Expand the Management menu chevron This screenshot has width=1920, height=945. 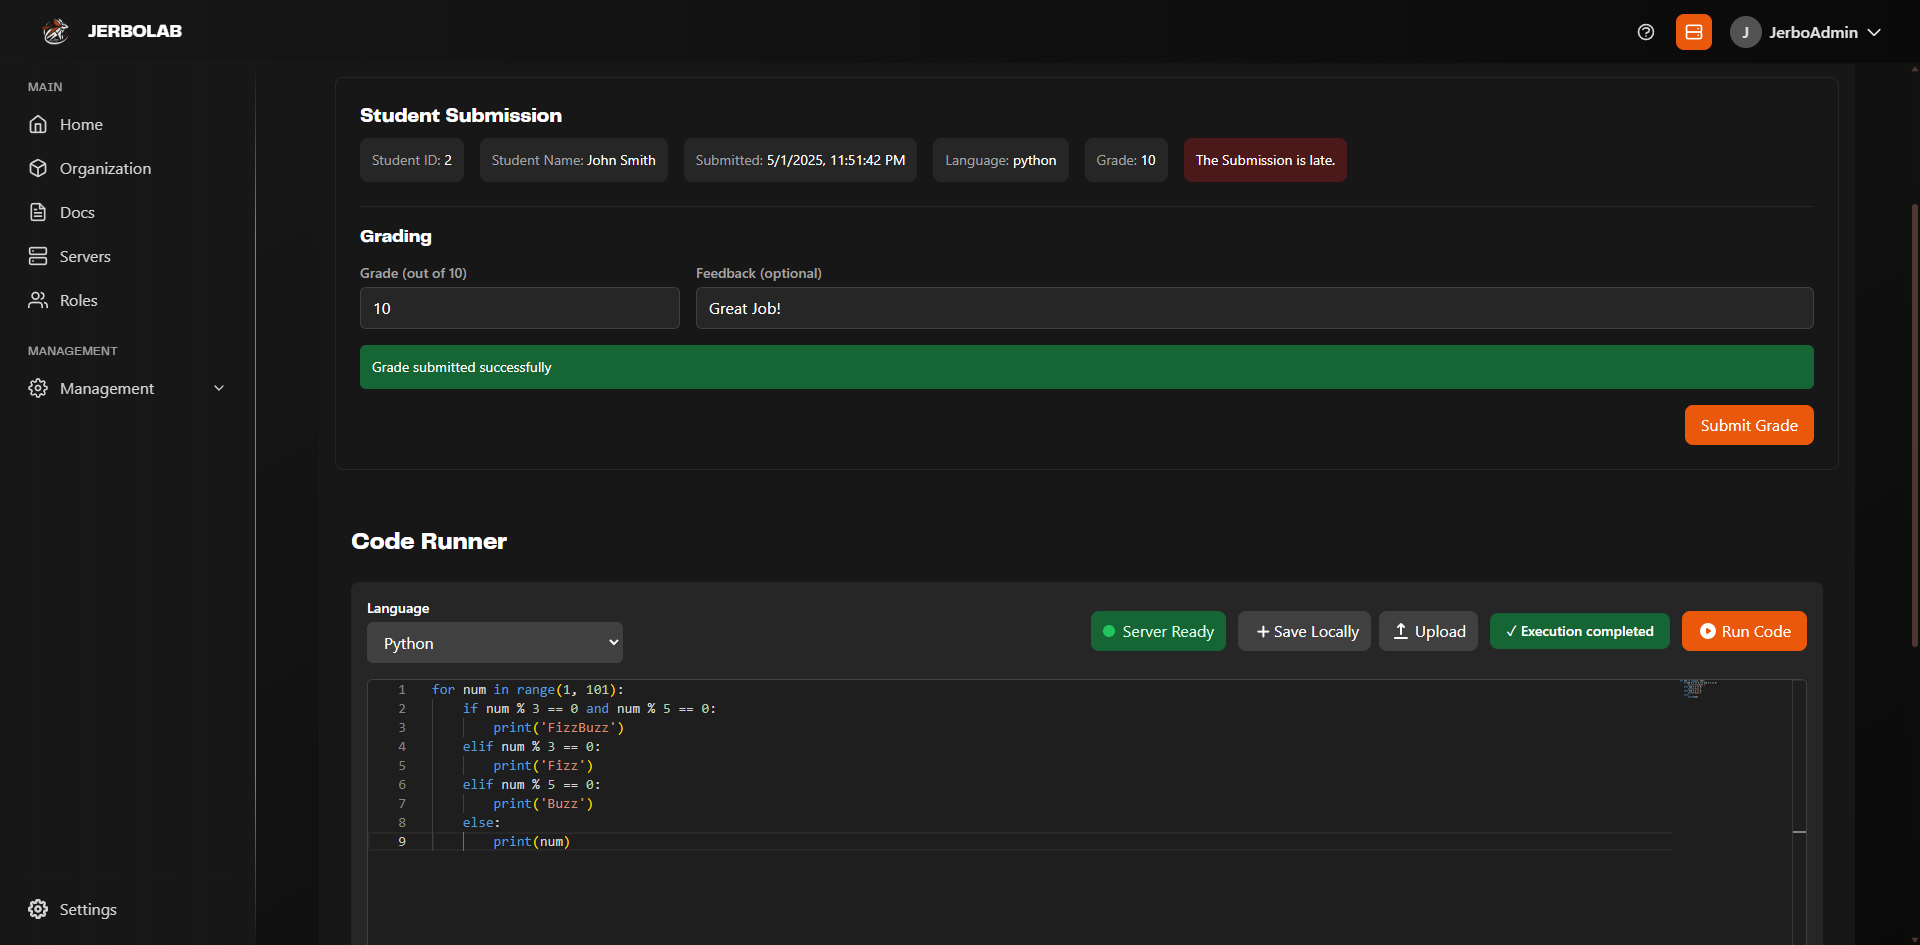click(x=219, y=388)
